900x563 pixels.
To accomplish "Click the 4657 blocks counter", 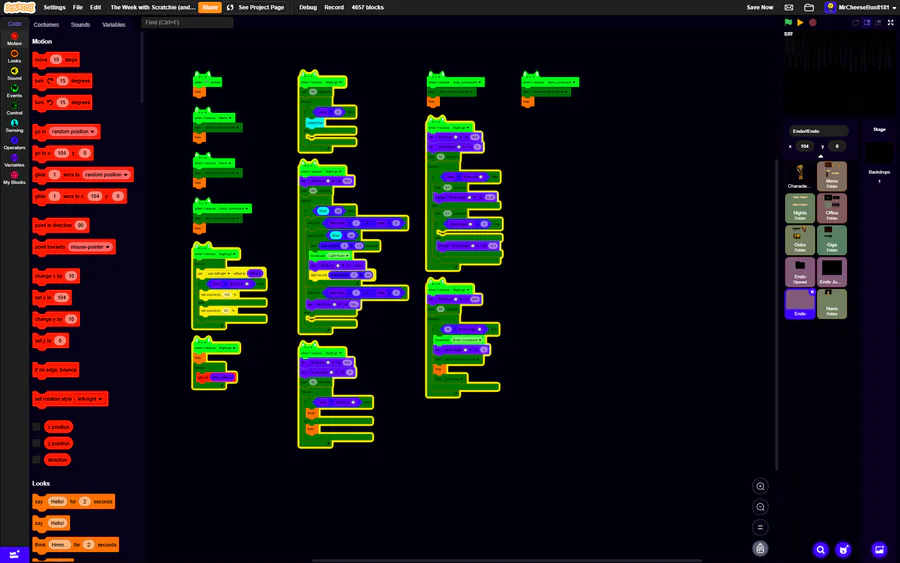I will 367,7.
